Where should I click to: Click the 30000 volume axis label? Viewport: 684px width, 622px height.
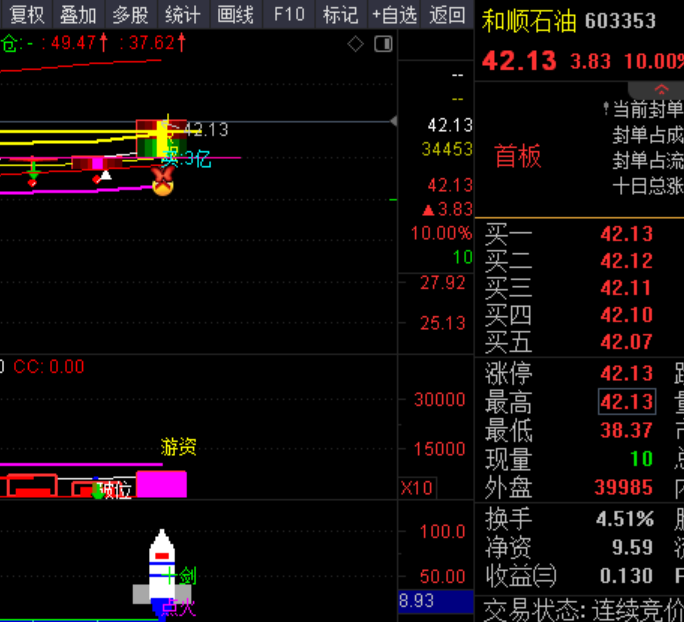point(440,400)
